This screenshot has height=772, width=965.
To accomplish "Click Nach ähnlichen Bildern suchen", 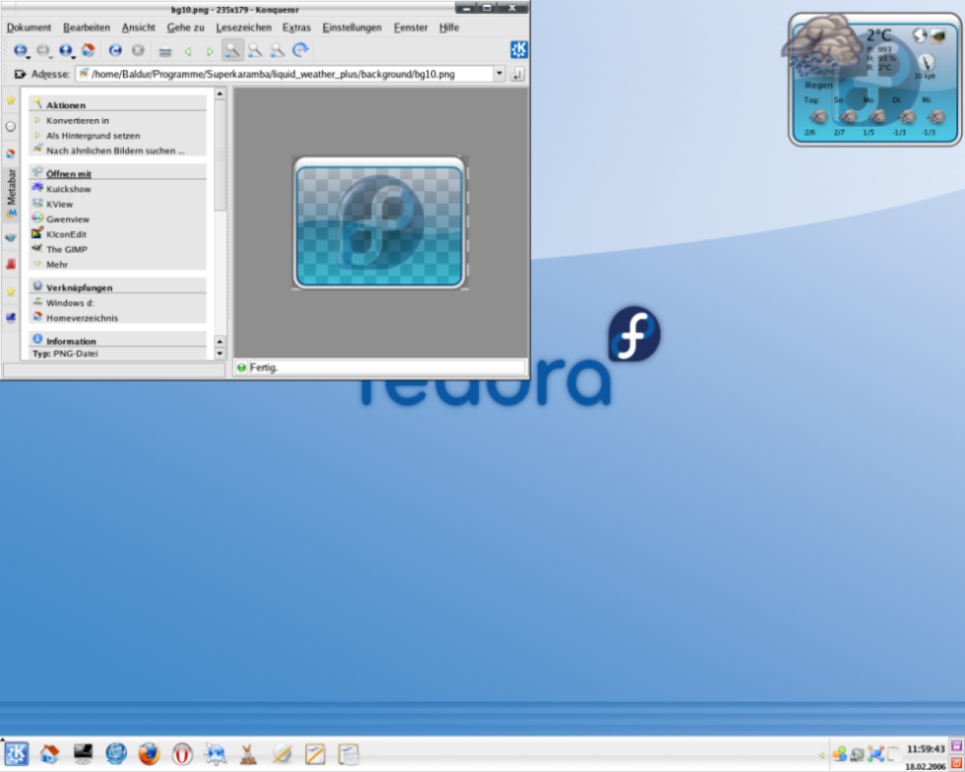I will 115,151.
